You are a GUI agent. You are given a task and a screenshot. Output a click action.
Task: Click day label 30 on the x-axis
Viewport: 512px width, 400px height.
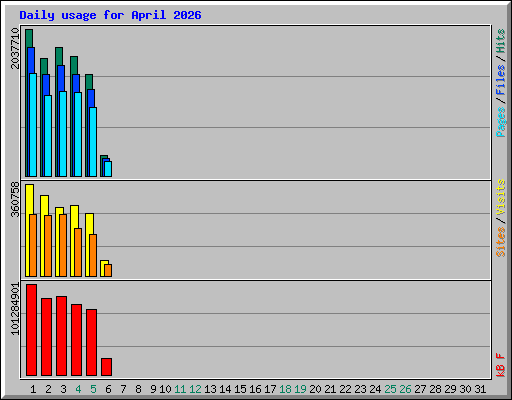coord(465,389)
